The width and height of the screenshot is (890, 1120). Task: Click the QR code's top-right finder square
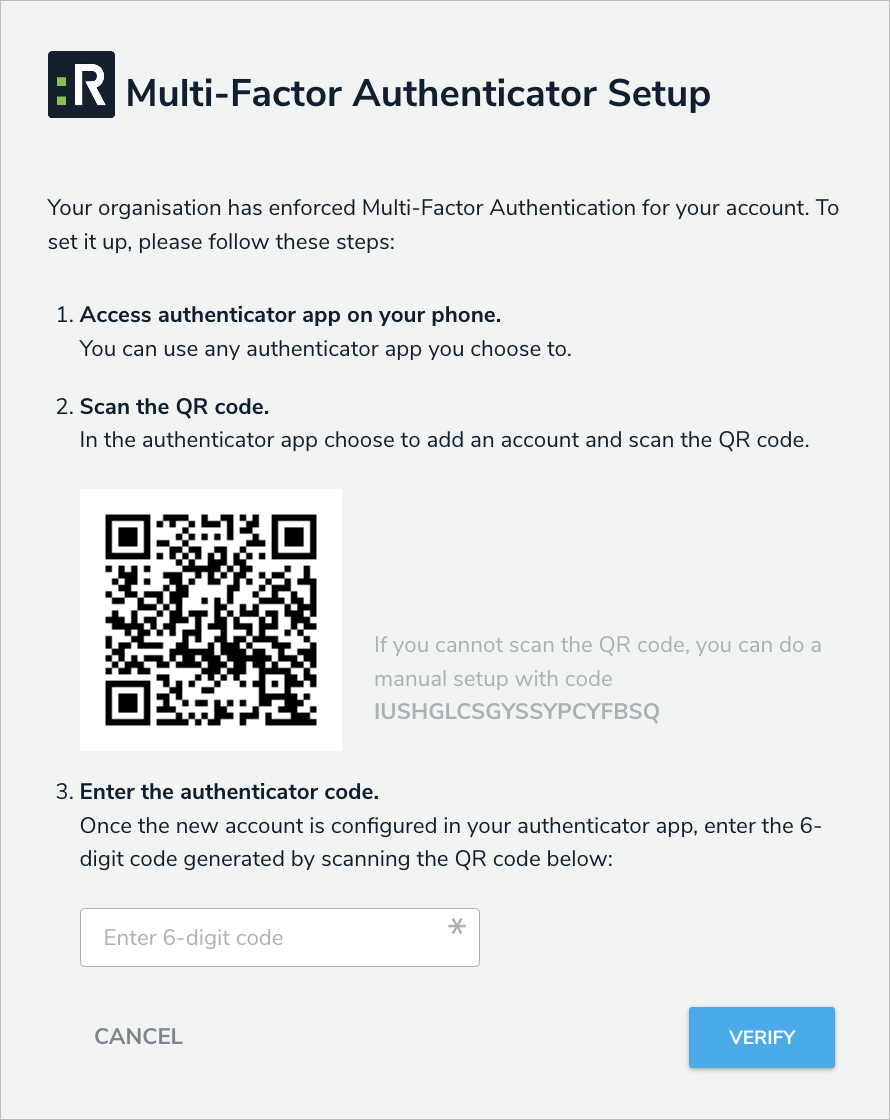(x=294, y=537)
